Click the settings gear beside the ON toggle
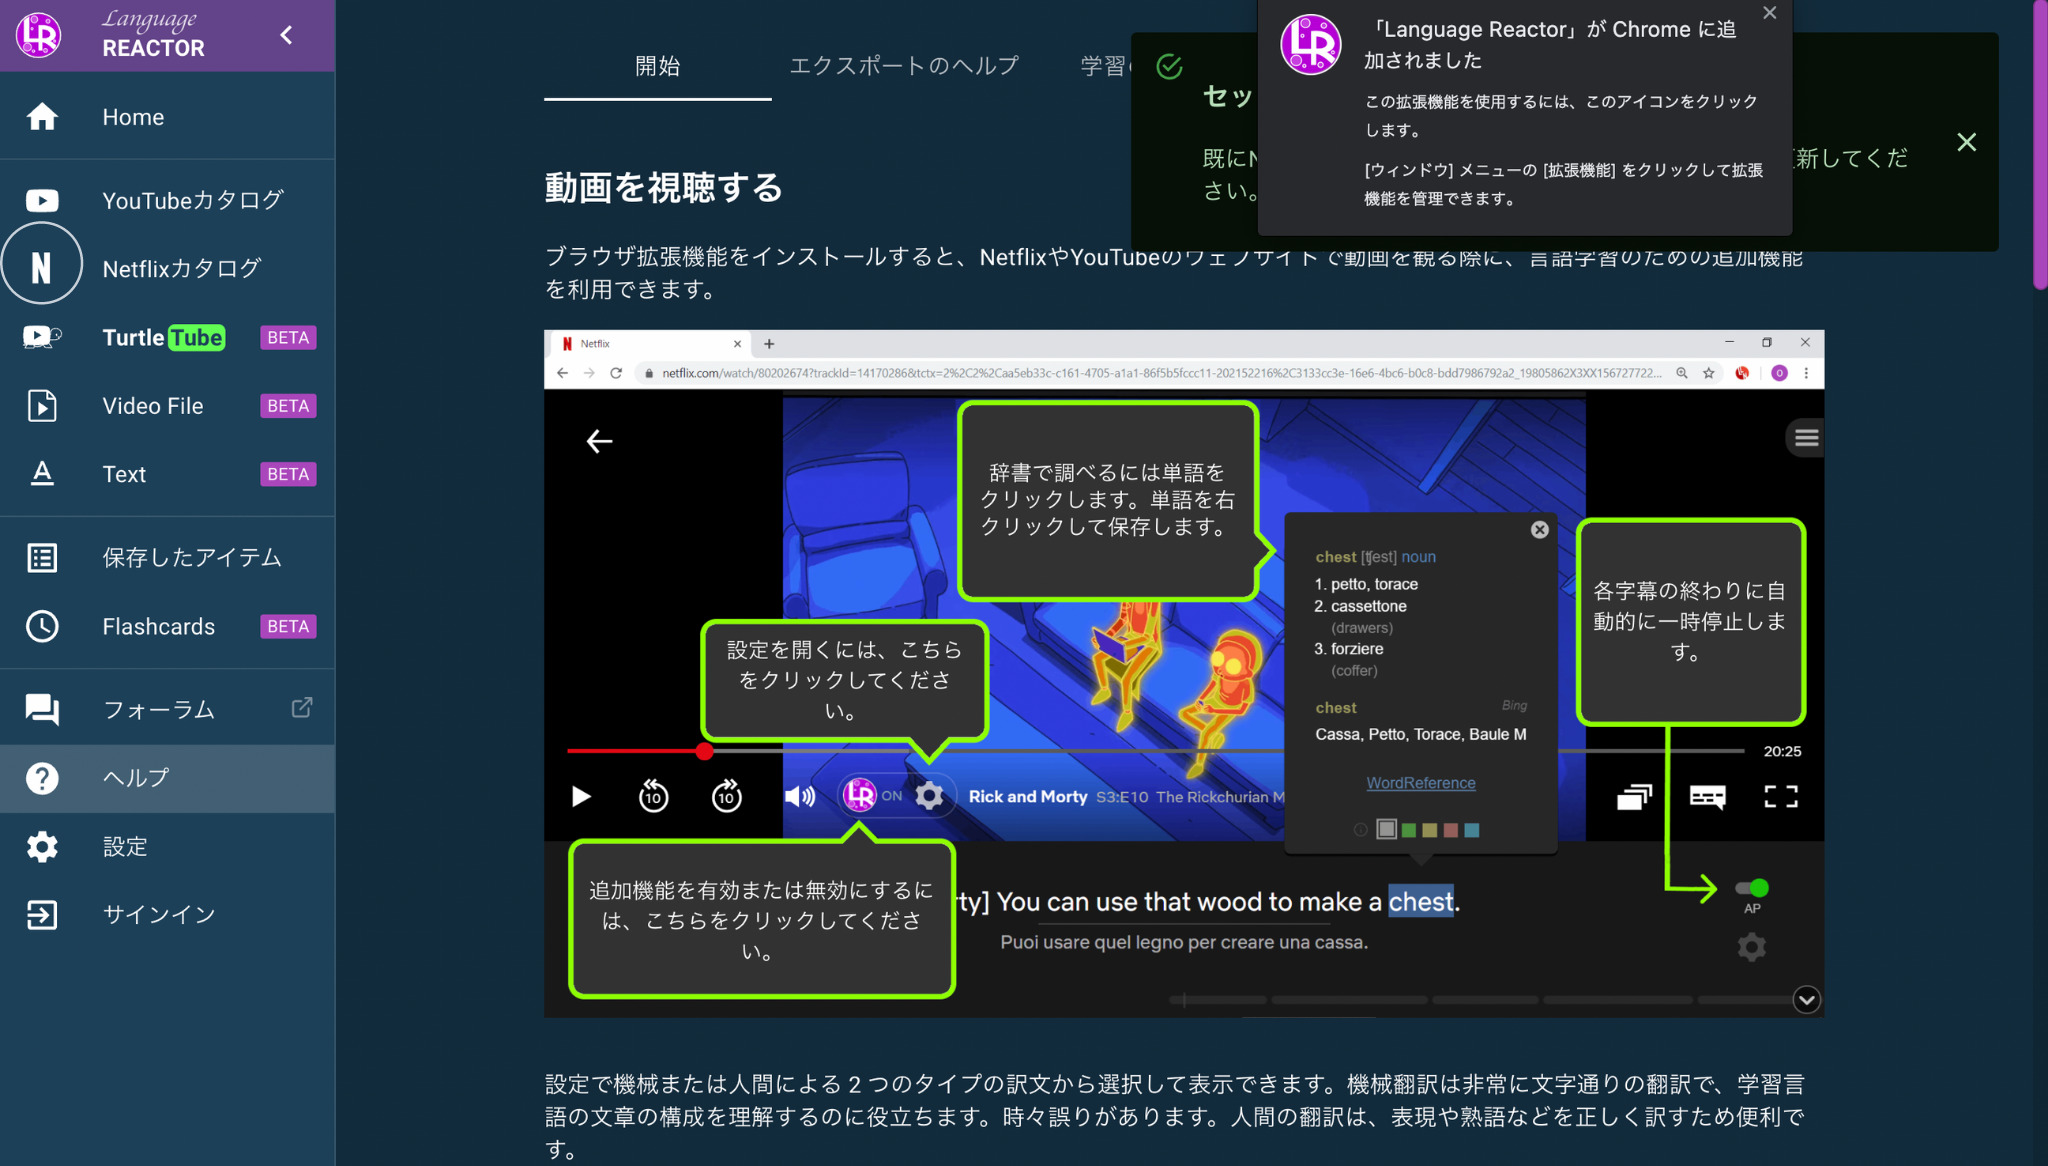This screenshot has height=1166, width=2048. 929,796
